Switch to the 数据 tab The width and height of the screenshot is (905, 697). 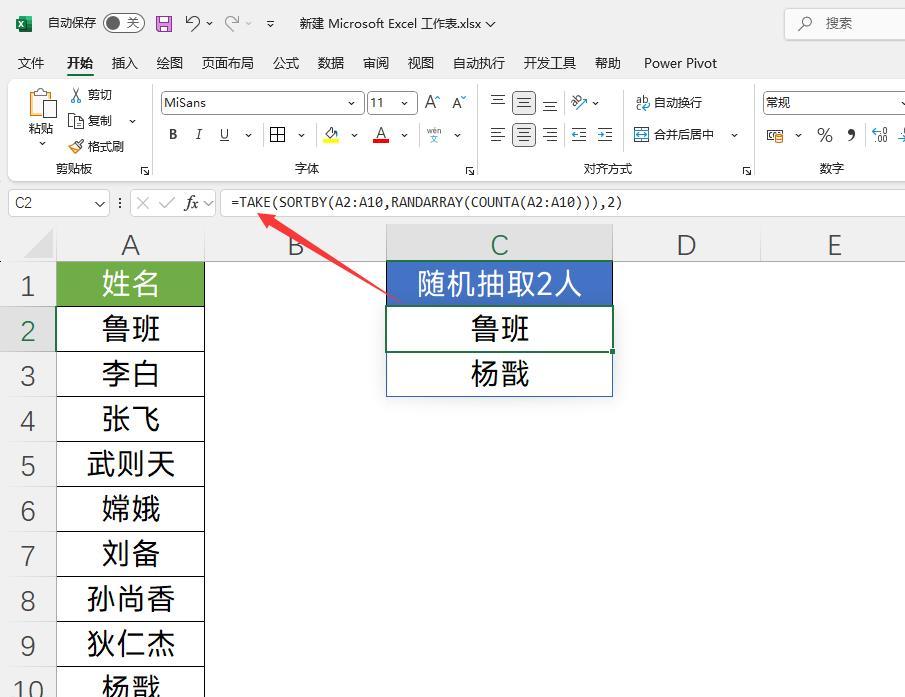click(331, 63)
